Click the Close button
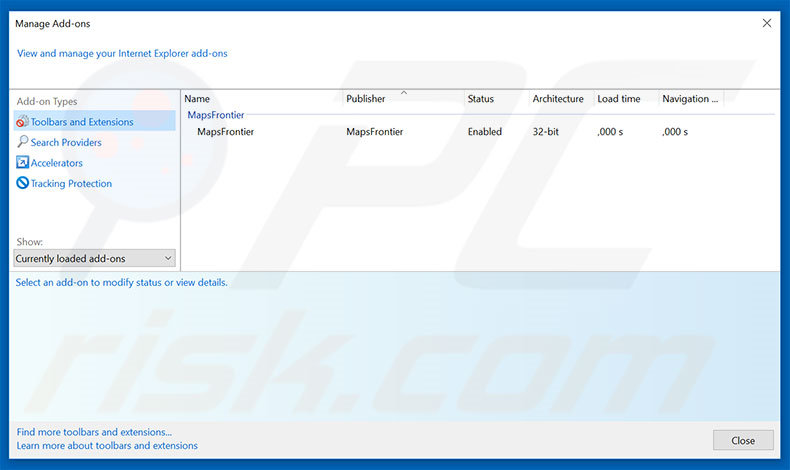This screenshot has height=470, width=790. [x=743, y=440]
